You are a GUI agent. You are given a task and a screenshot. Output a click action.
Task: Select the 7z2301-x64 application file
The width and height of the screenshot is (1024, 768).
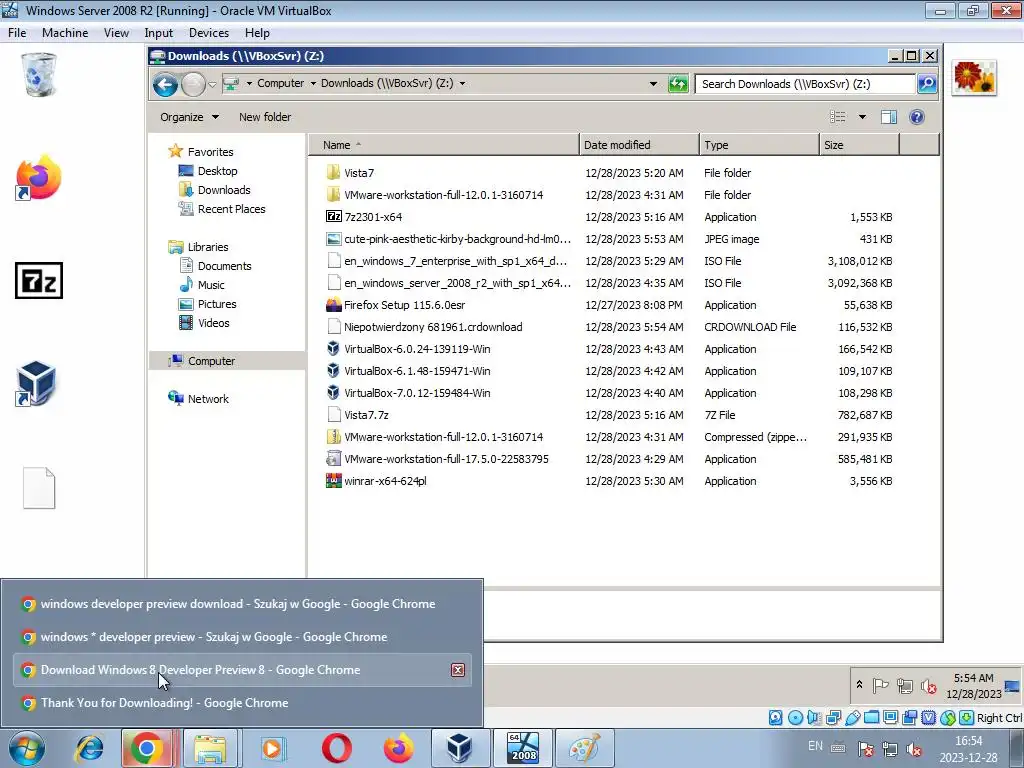coord(373,217)
